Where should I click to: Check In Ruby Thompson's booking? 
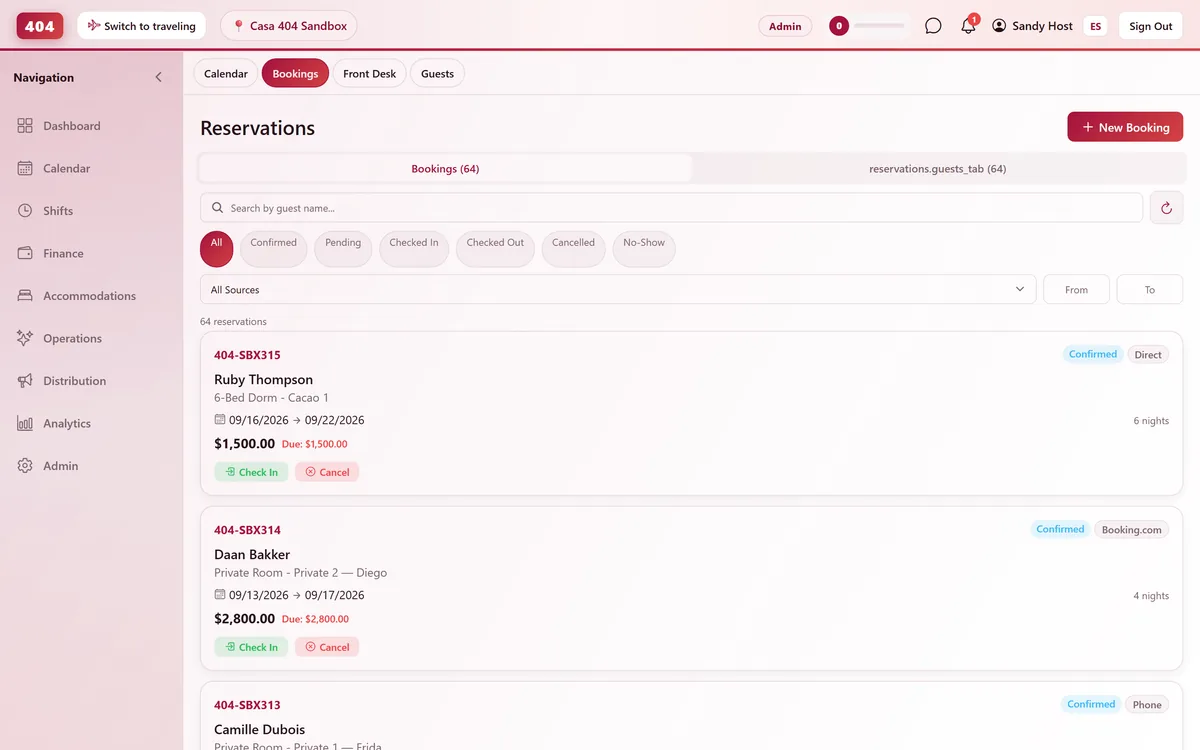(x=251, y=472)
